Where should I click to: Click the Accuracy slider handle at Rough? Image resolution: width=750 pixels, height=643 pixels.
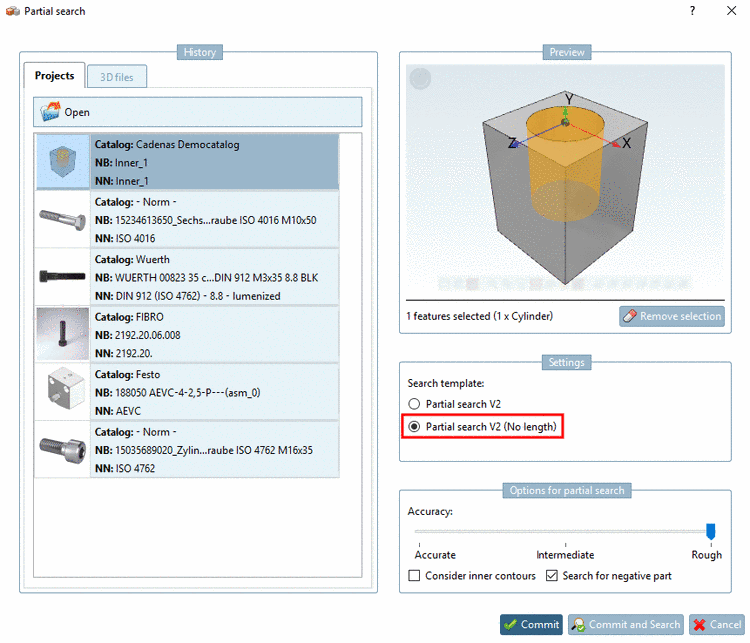711,531
